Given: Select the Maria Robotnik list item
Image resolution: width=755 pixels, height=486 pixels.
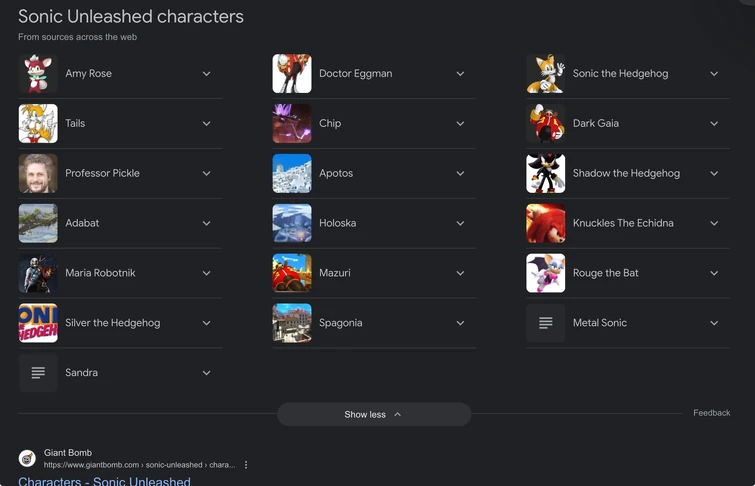Looking at the screenshot, I should click(x=100, y=273).
